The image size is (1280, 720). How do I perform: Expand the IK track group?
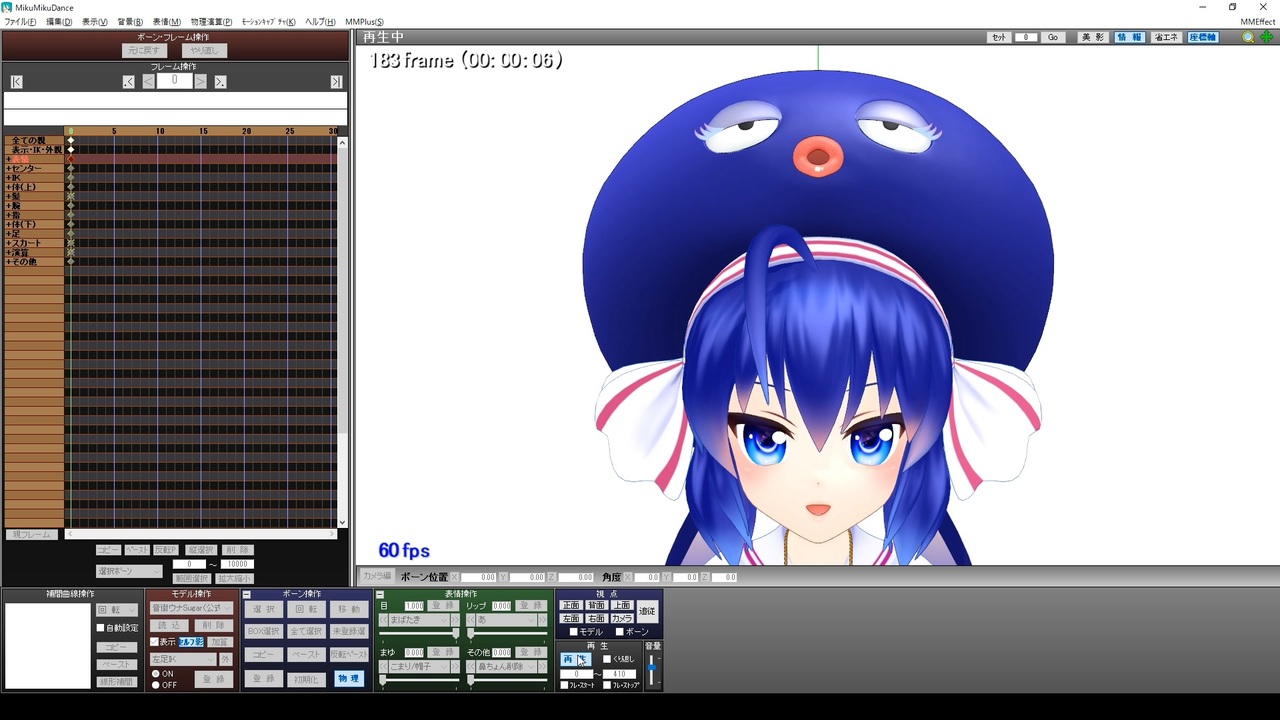pos(8,178)
